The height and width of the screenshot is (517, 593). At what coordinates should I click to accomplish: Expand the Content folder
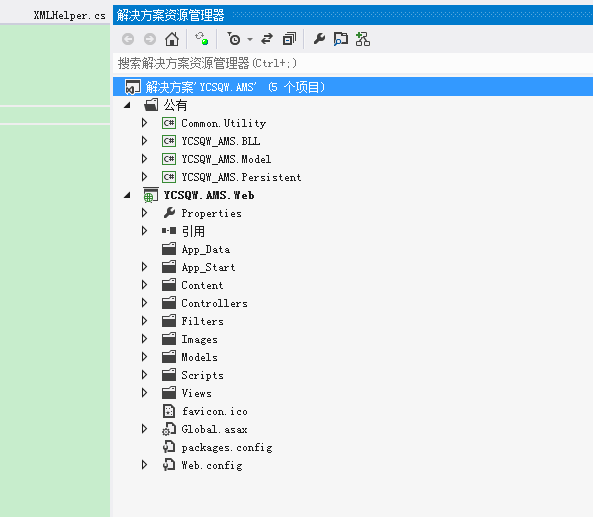point(144,285)
